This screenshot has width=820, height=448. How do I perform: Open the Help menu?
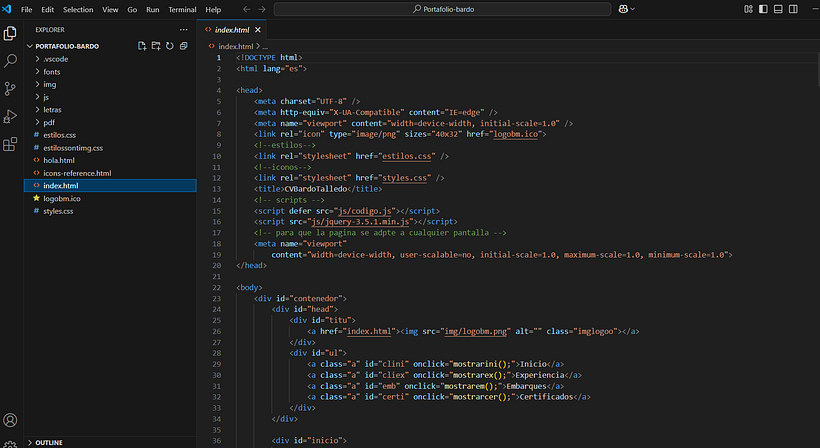213,9
